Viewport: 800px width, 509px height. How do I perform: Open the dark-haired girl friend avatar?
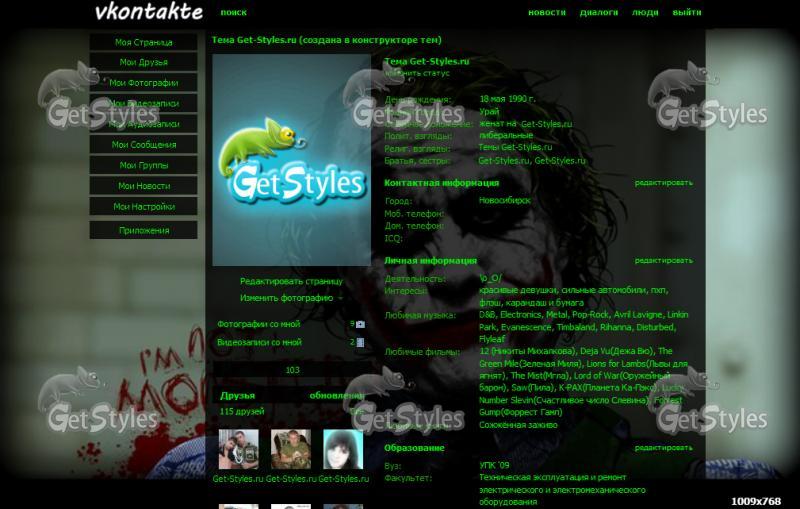coord(343,450)
